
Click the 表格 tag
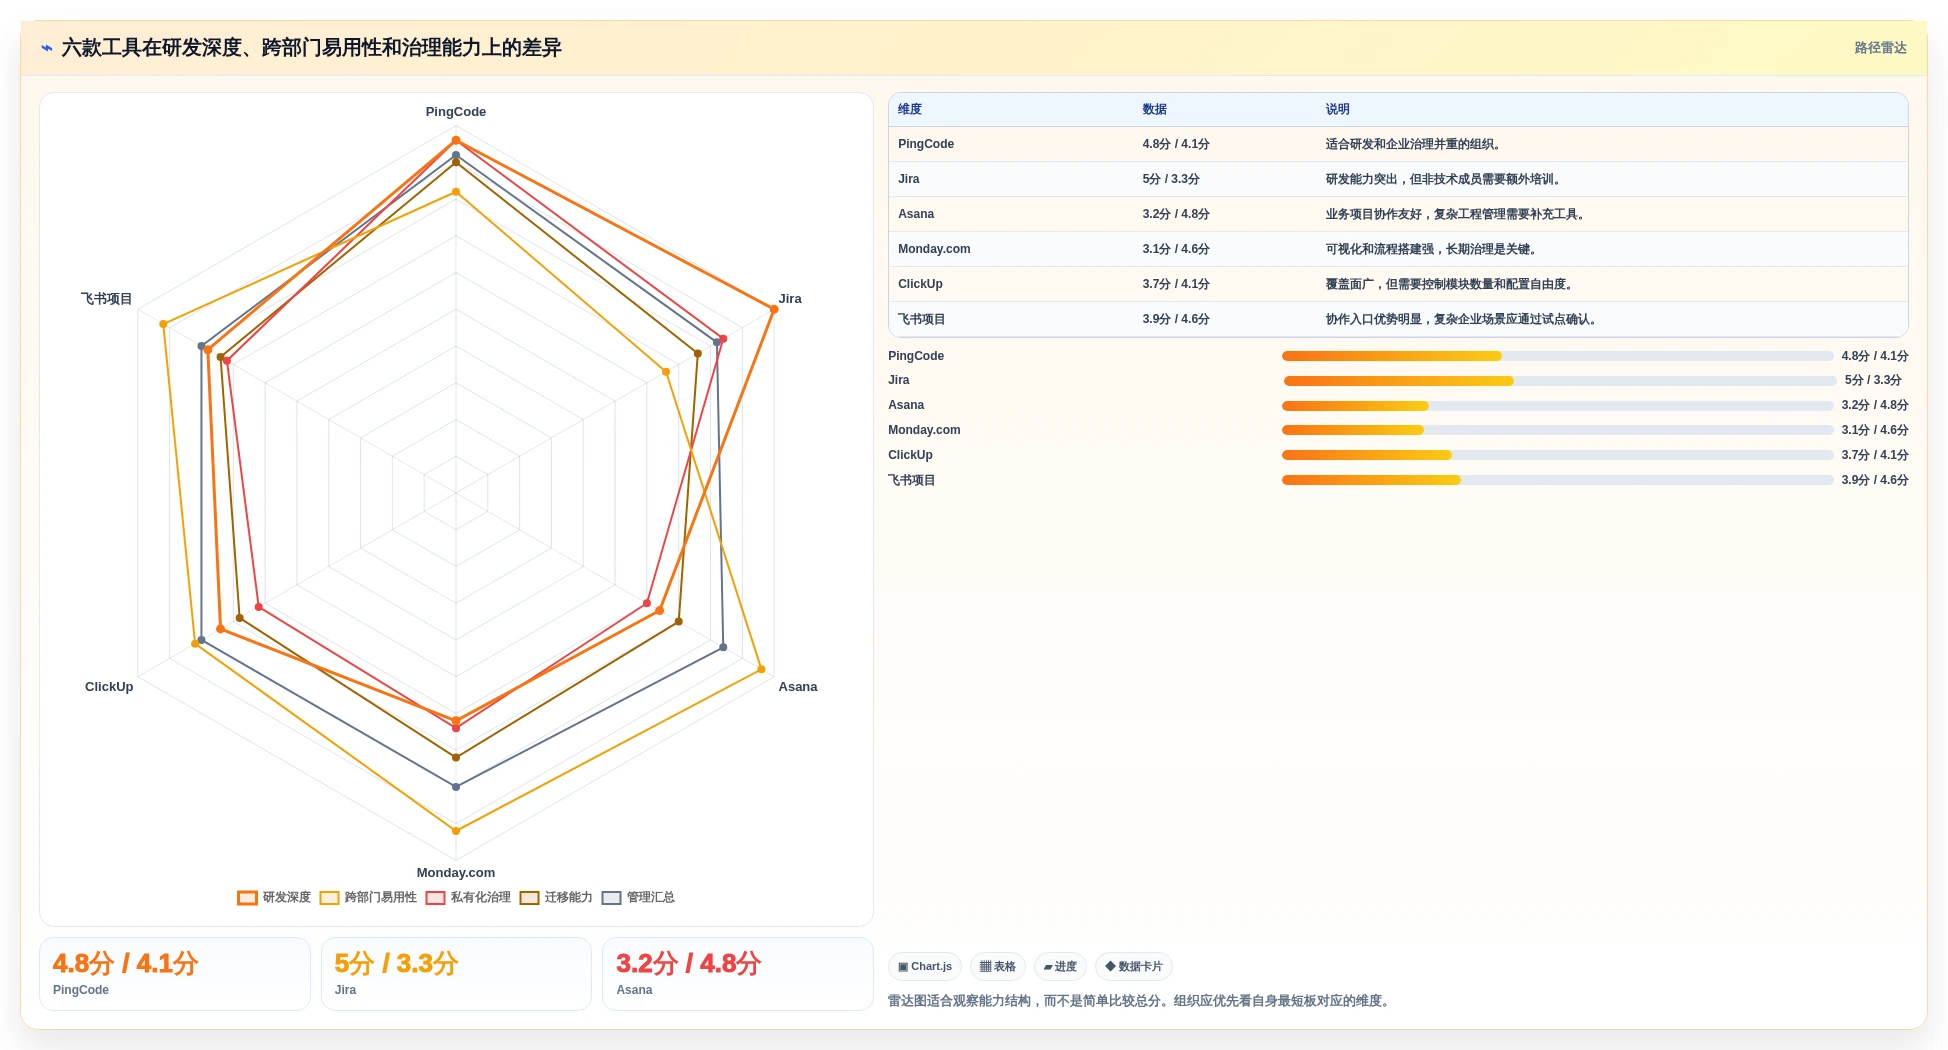coord(998,966)
